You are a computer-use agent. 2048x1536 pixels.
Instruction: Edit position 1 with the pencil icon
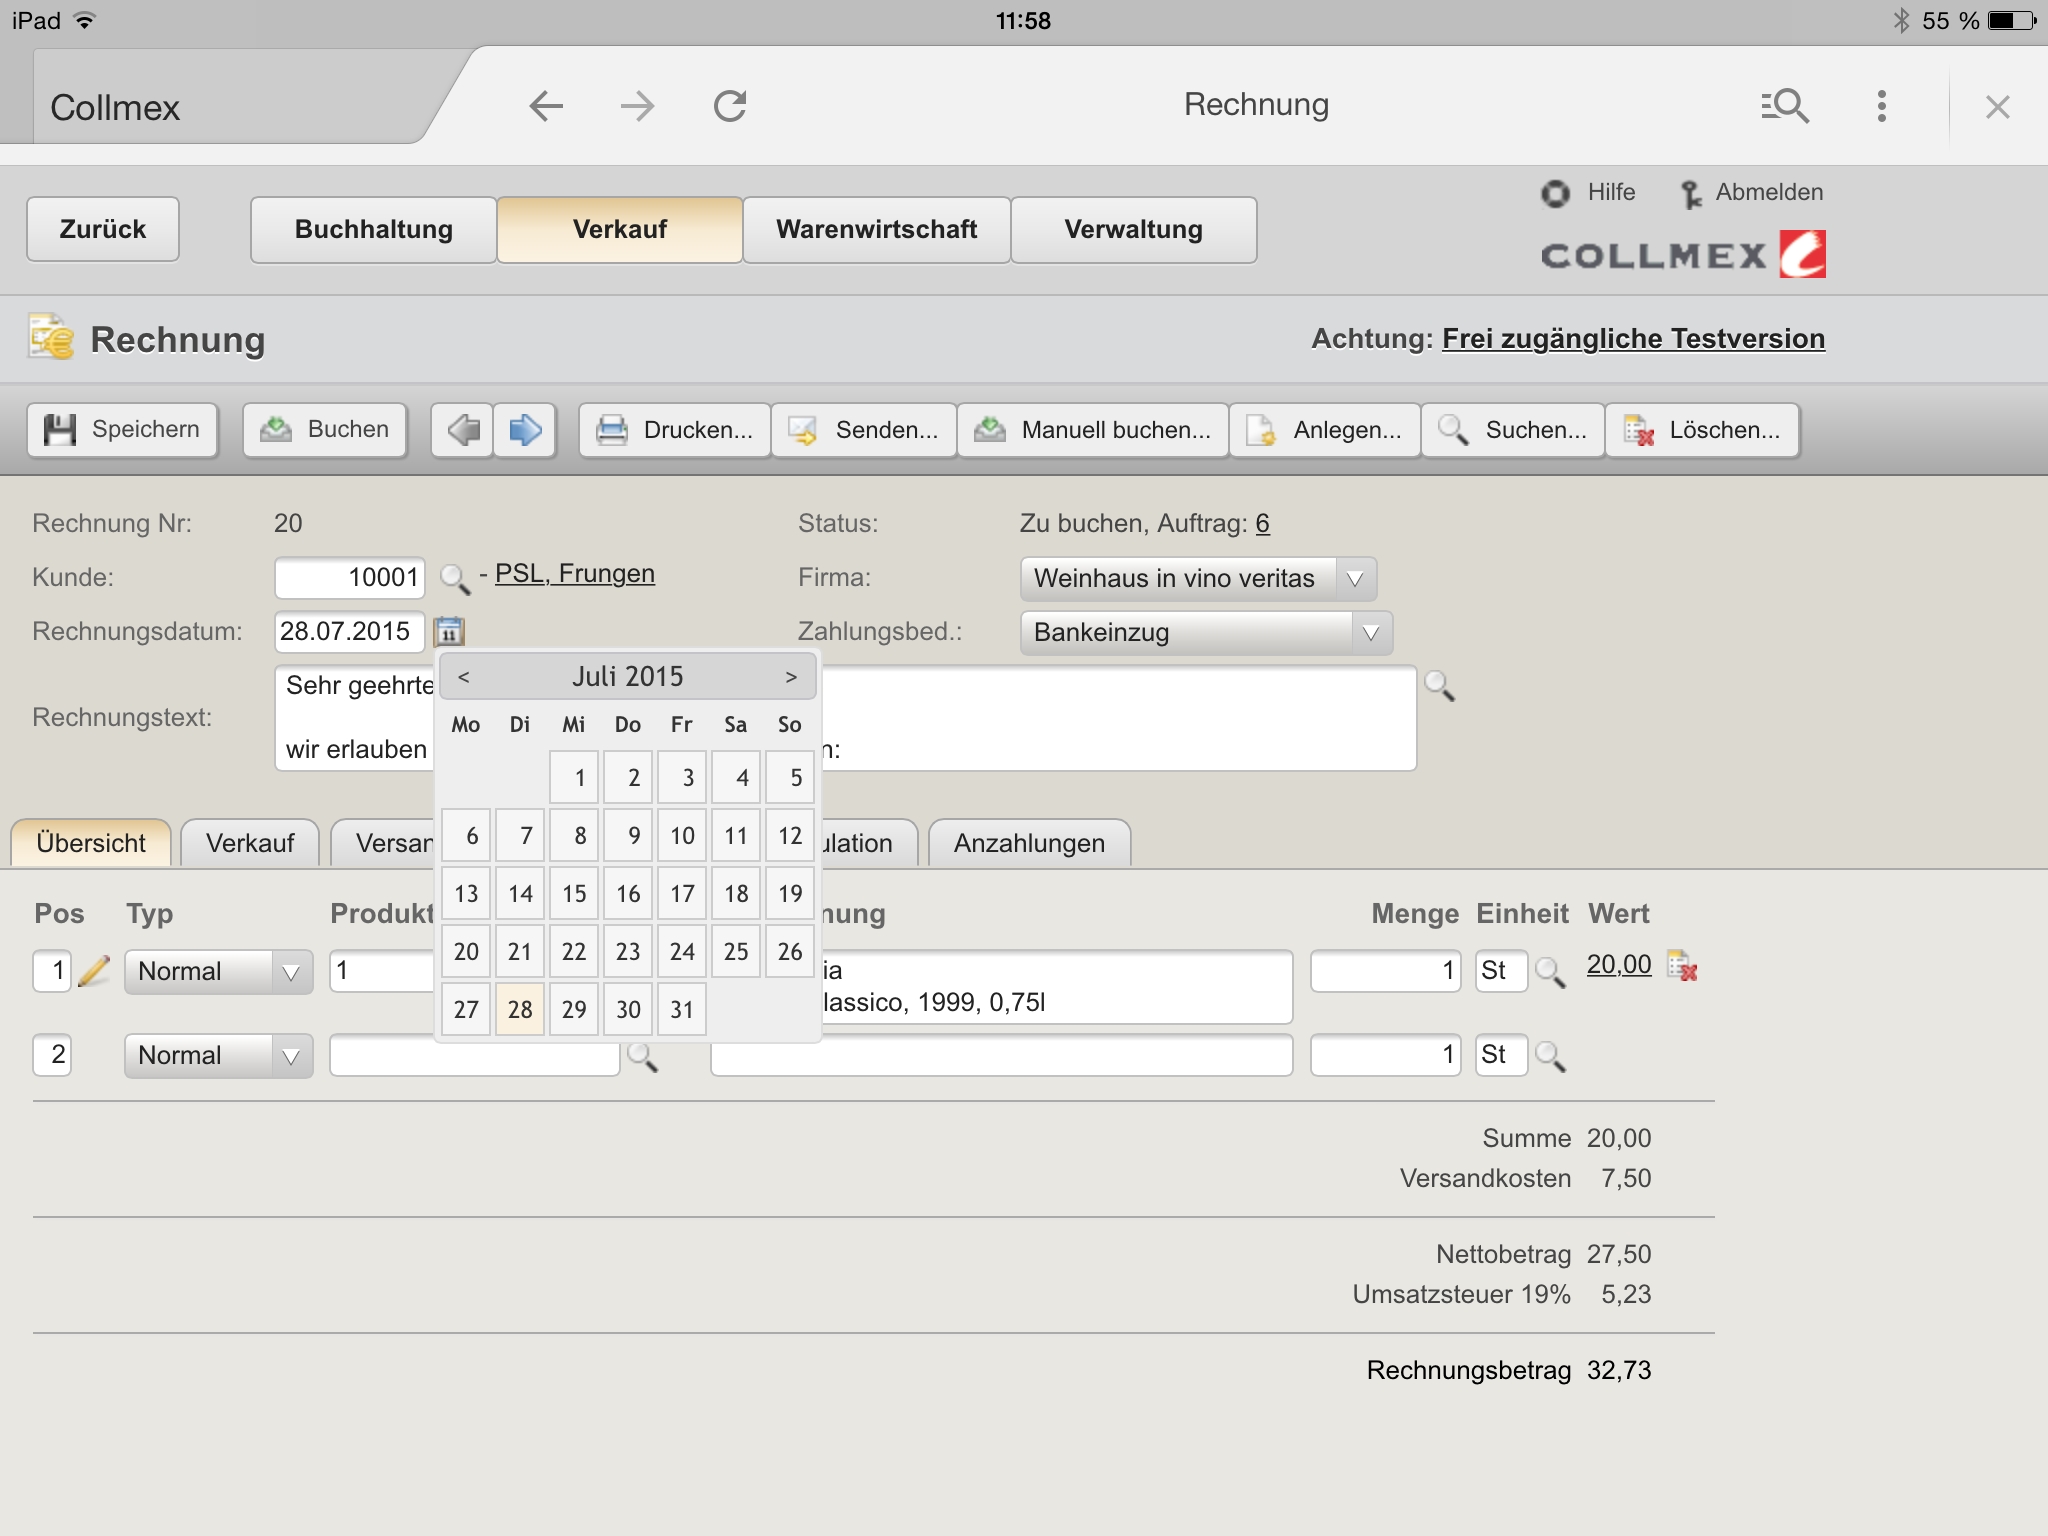[93, 970]
